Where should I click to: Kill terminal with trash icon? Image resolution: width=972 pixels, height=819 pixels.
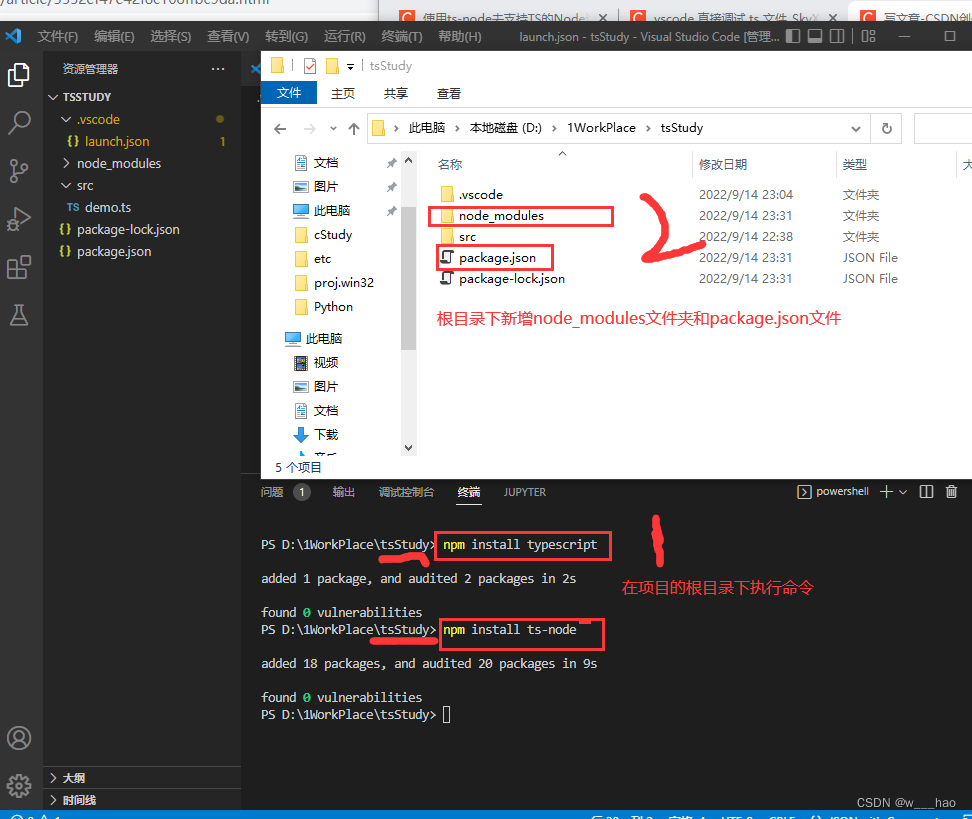[x=952, y=492]
